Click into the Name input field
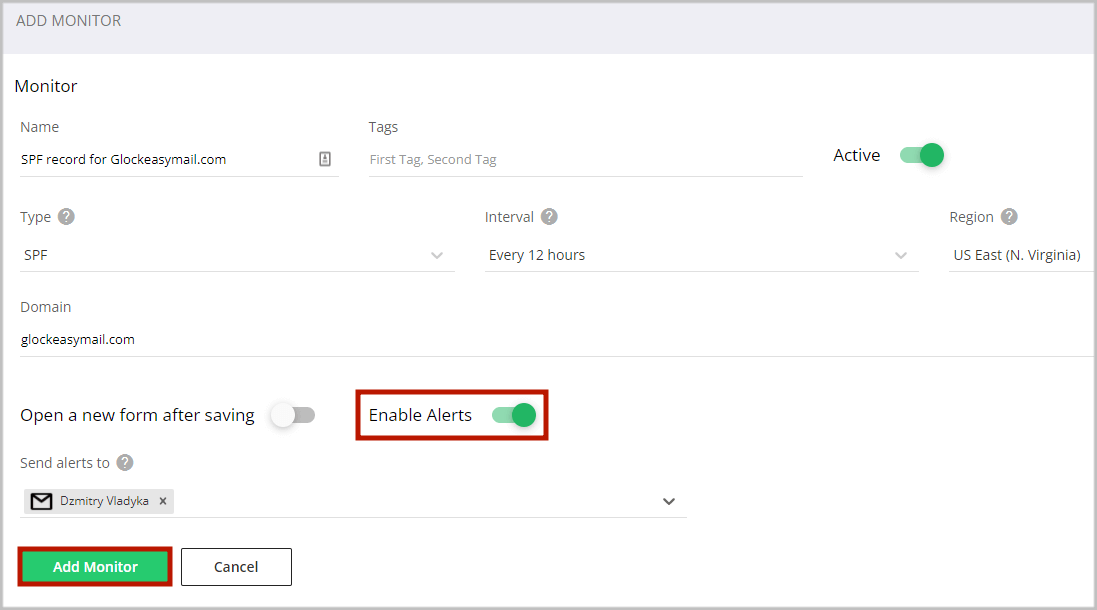The image size is (1097, 610). tap(165, 159)
